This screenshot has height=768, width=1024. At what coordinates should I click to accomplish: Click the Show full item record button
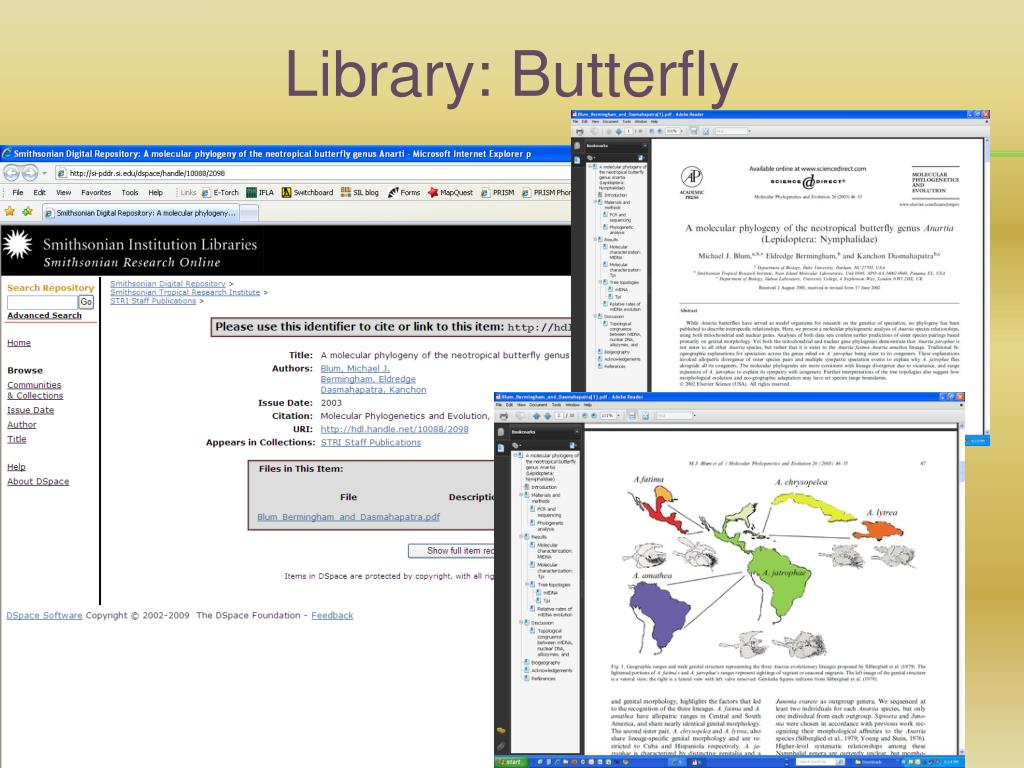[x=452, y=551]
